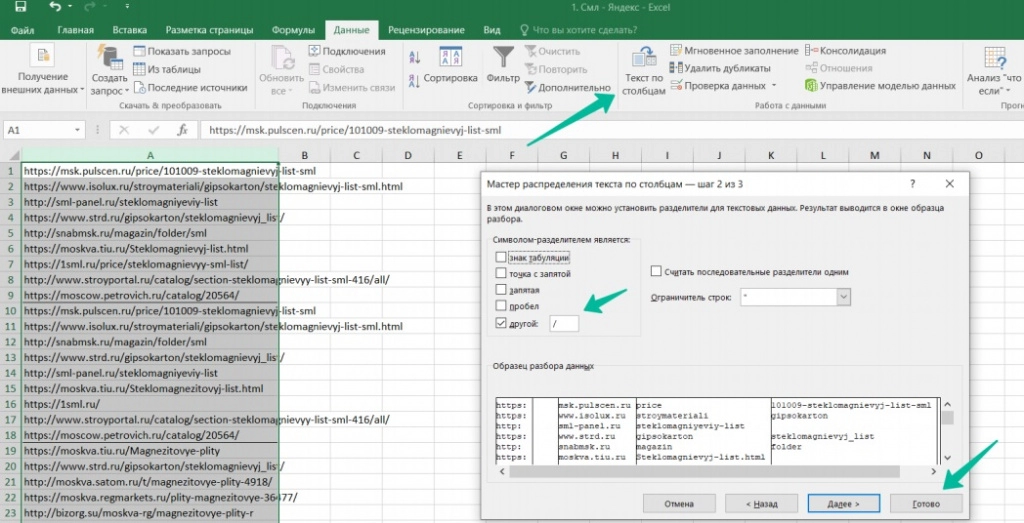Select cell with http://snabmsk.ru/magazin/folder/sml in row 5
The width and height of the screenshot is (1024, 523).
coord(150,233)
